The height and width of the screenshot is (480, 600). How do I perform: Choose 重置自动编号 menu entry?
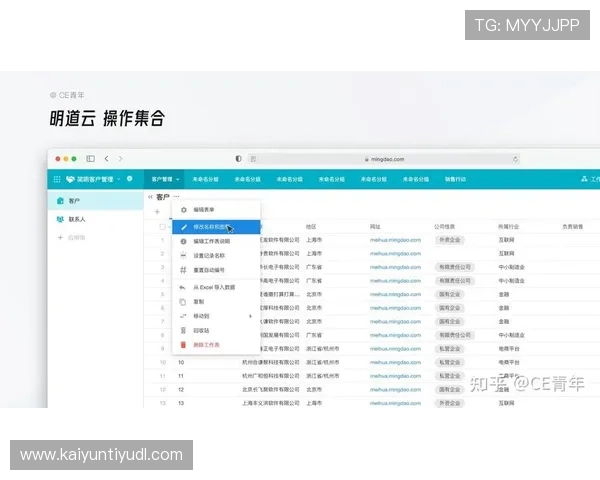click(216, 270)
